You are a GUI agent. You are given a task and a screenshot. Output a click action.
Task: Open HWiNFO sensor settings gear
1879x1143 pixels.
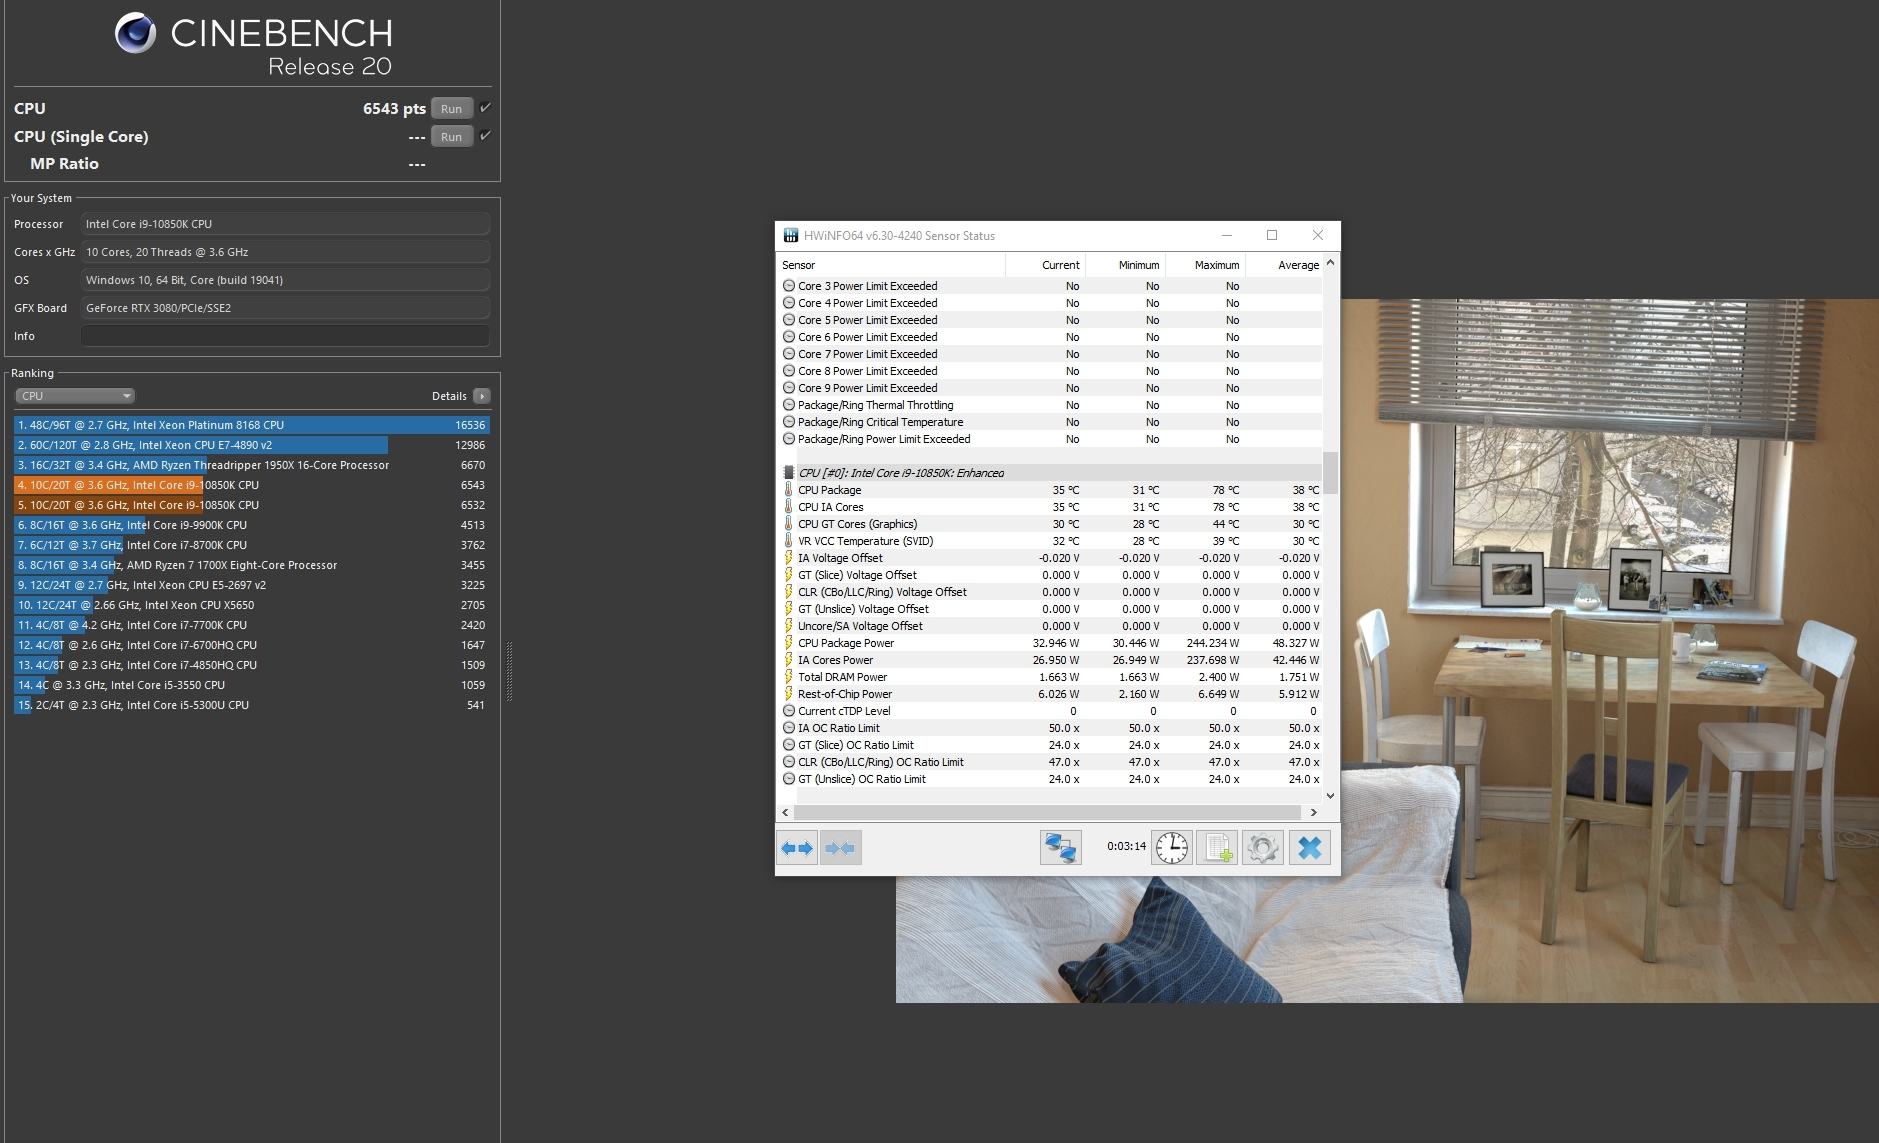(1263, 848)
